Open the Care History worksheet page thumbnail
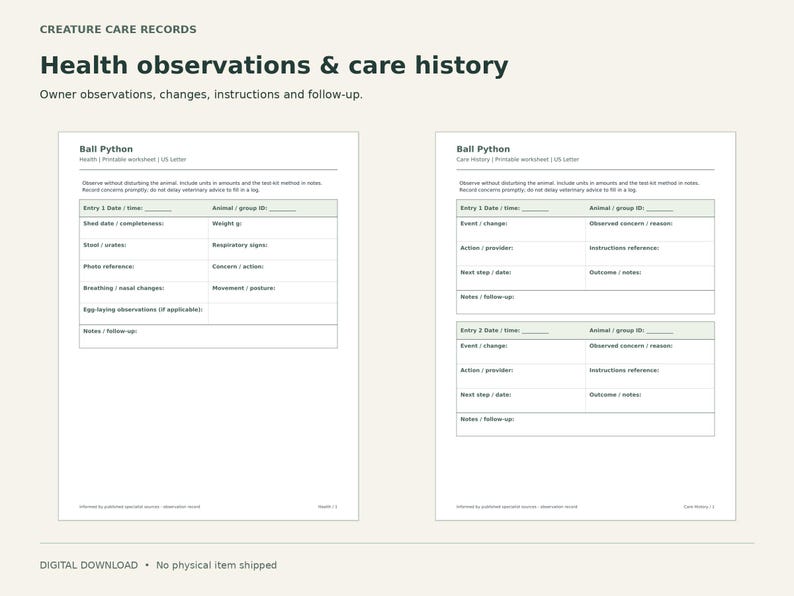Screen dimensions: 794x596 pos(585,326)
